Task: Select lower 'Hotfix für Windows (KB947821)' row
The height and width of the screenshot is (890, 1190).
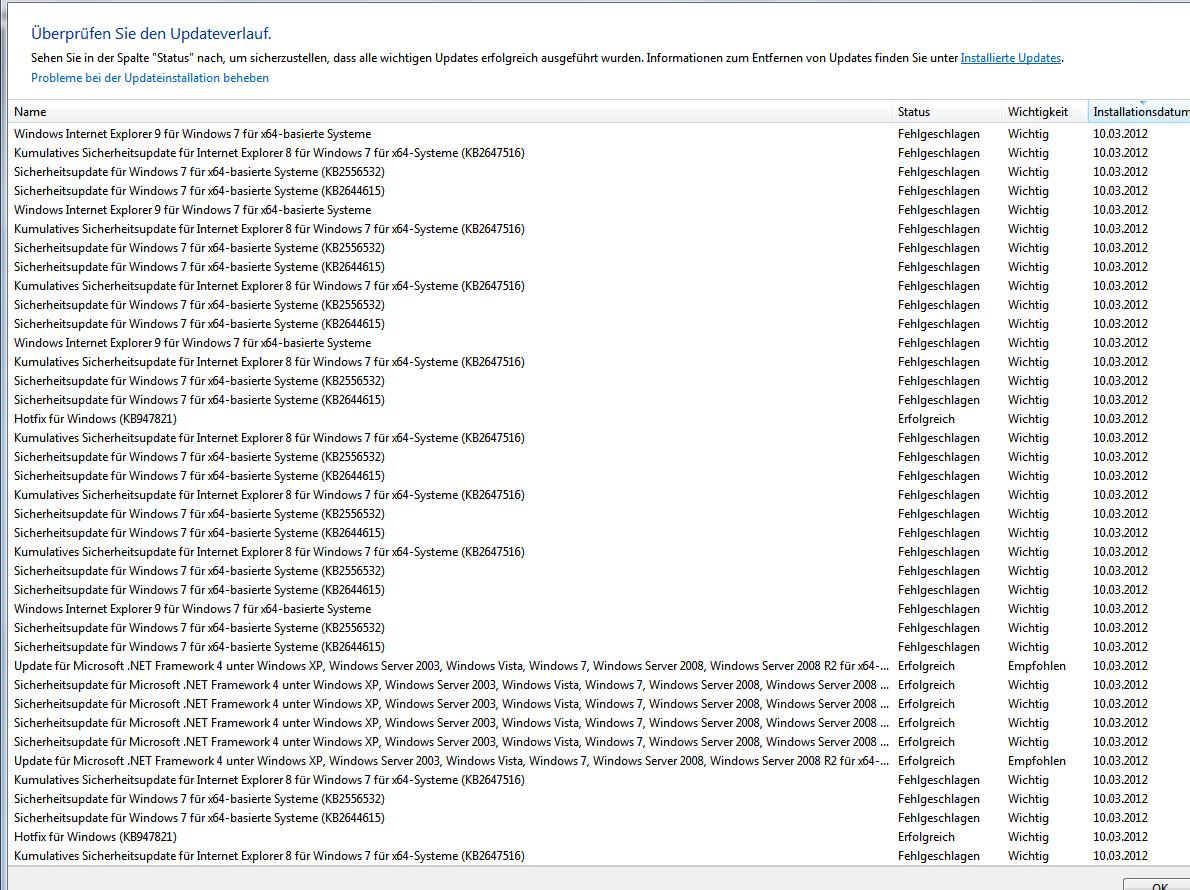Action: tap(599, 837)
